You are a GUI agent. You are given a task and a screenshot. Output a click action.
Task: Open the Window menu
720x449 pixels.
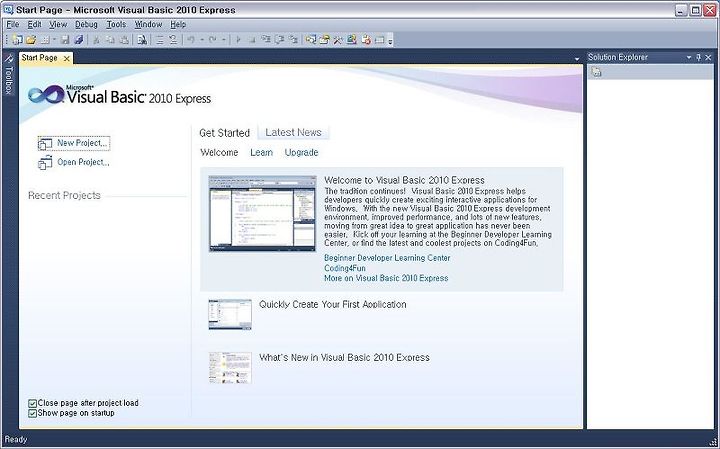[148, 24]
